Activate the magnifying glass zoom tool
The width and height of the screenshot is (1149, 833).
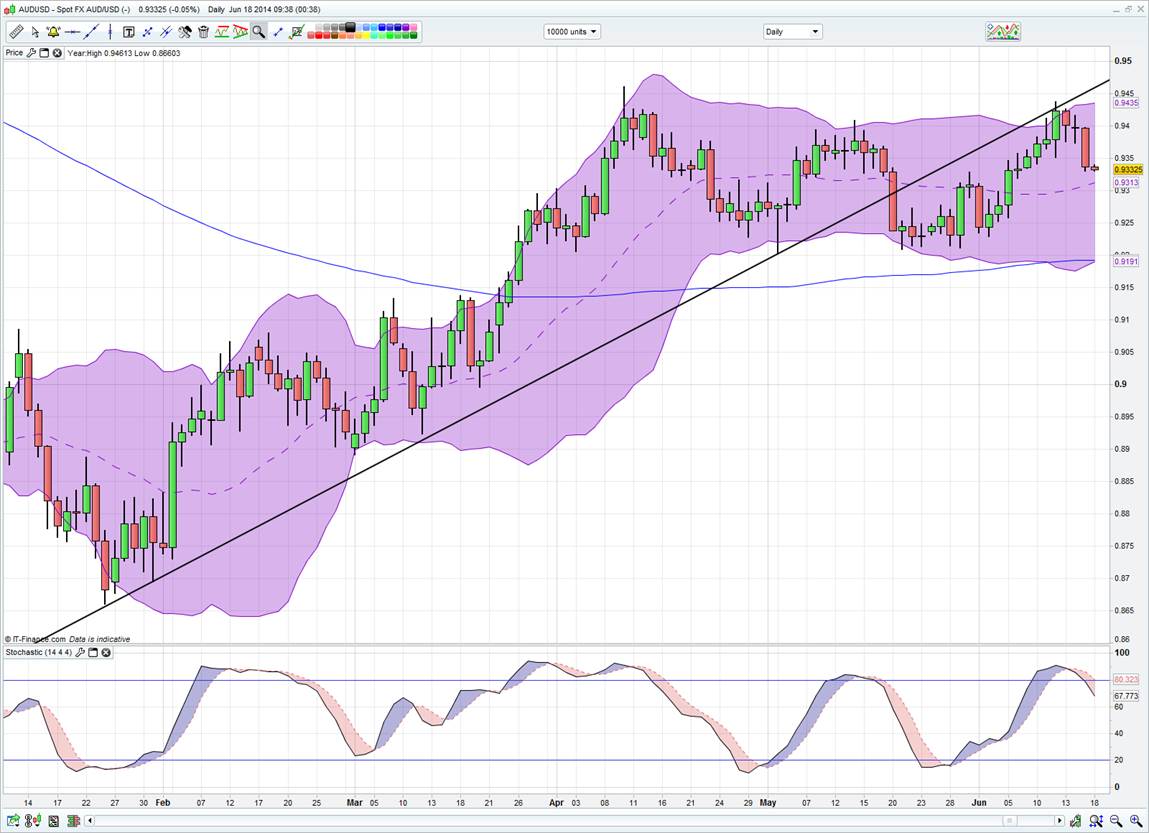click(258, 32)
